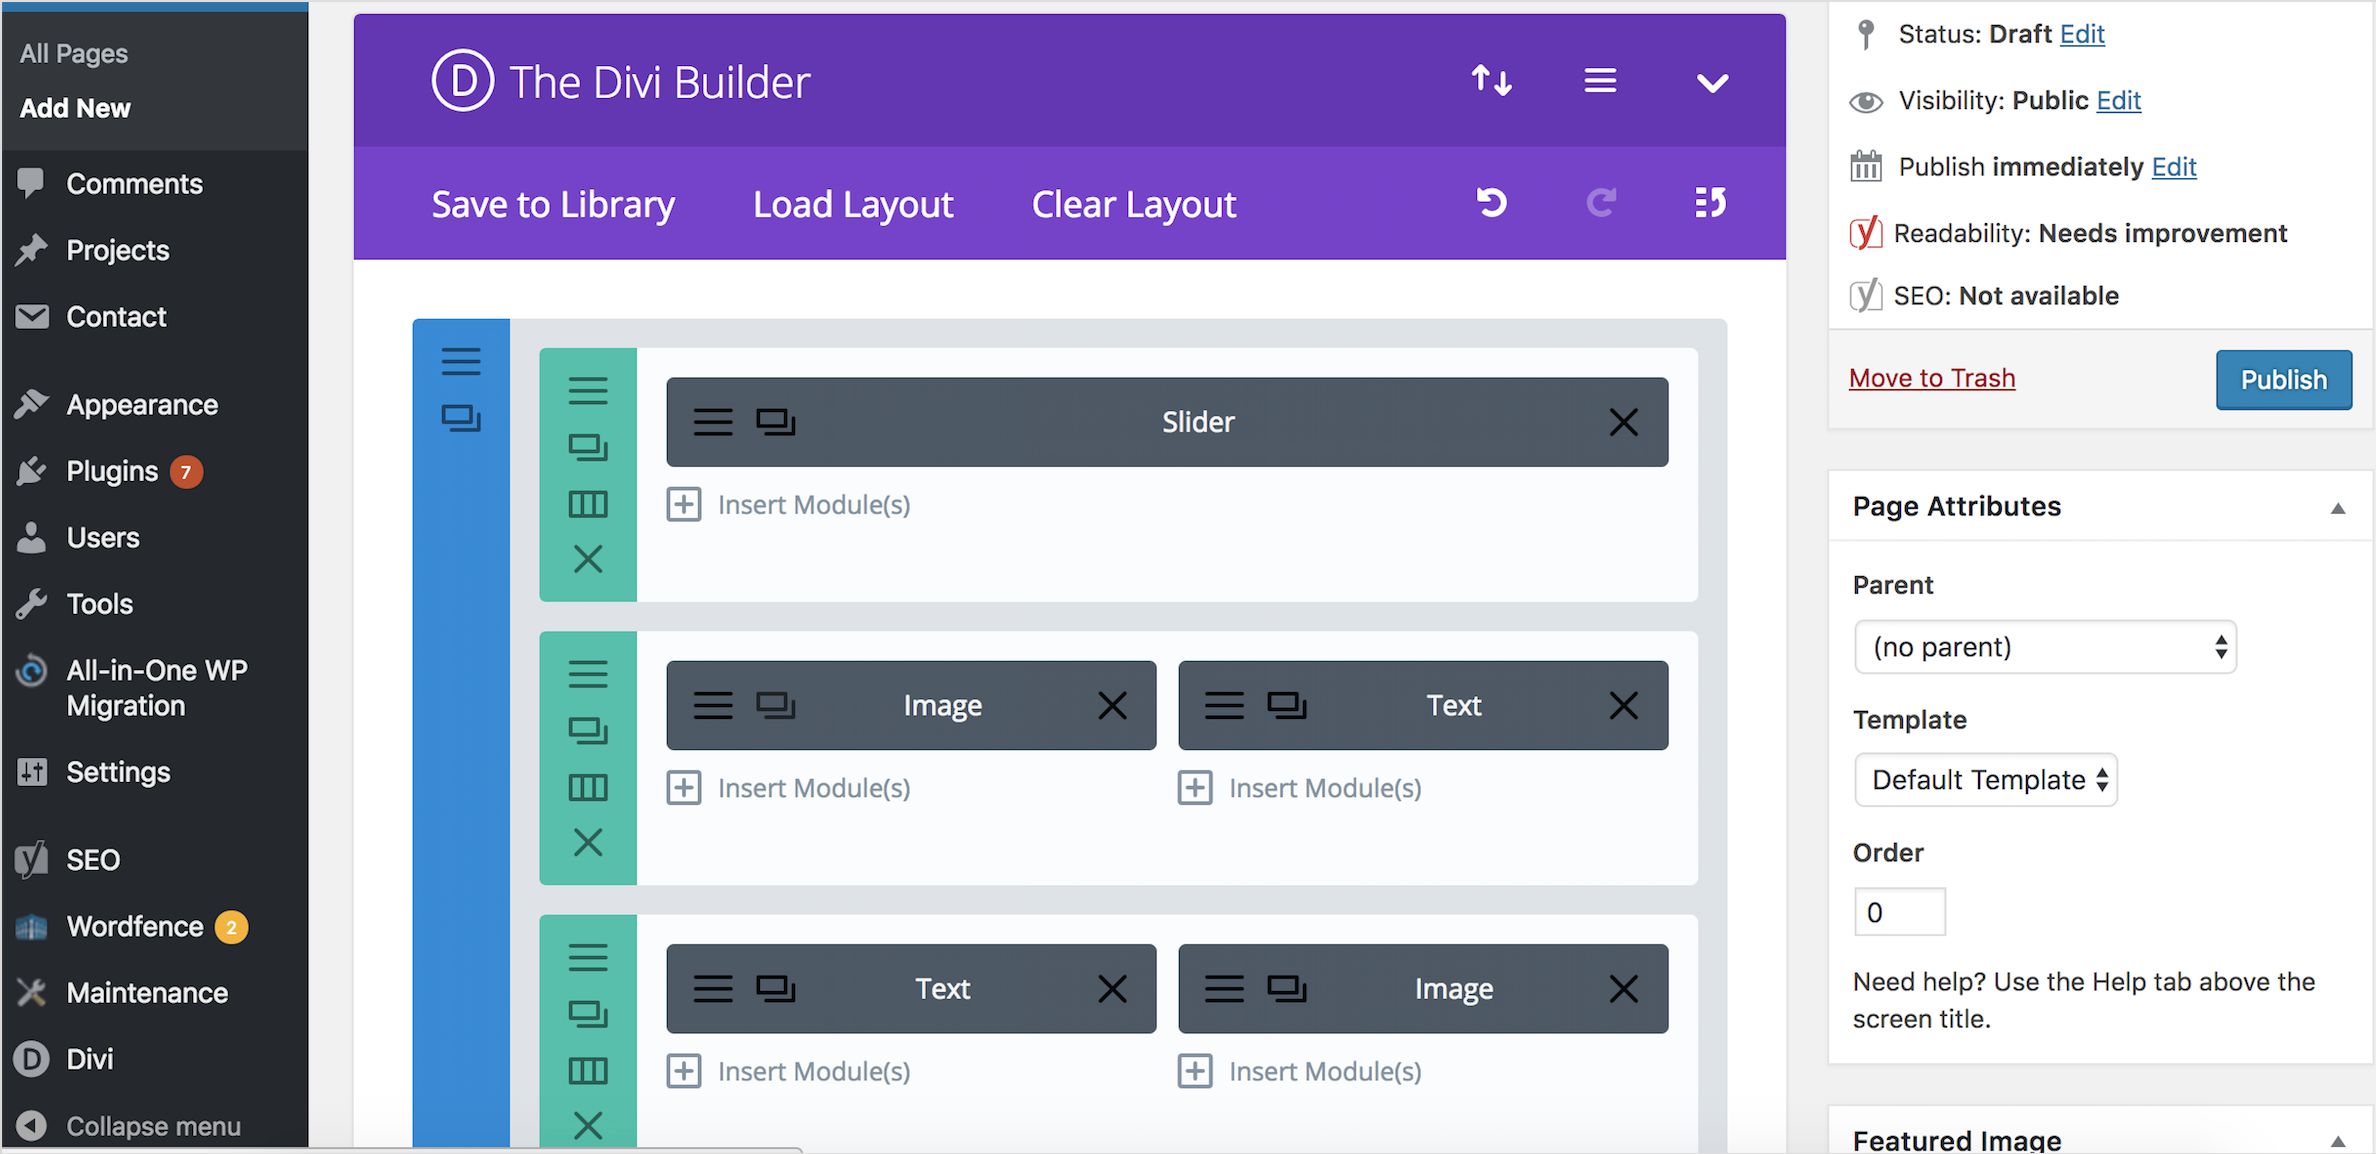Edit the Visibility setting
Viewport: 2376px width, 1154px height.
click(2118, 101)
